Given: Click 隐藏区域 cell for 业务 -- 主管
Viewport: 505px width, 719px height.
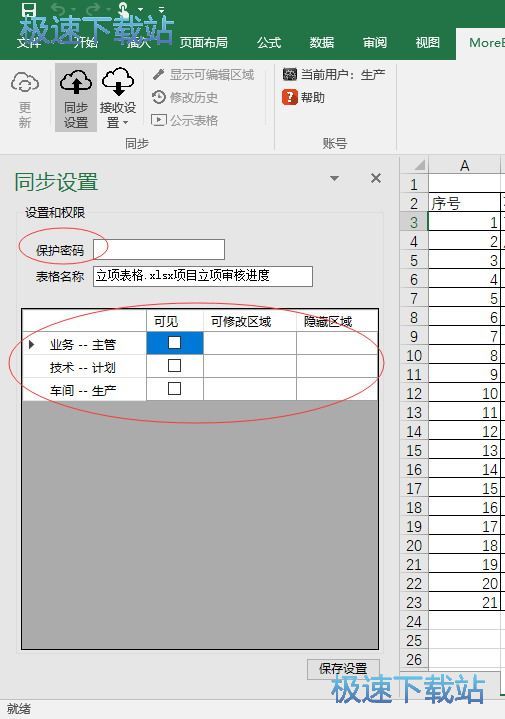Looking at the screenshot, I should click(x=337, y=343).
